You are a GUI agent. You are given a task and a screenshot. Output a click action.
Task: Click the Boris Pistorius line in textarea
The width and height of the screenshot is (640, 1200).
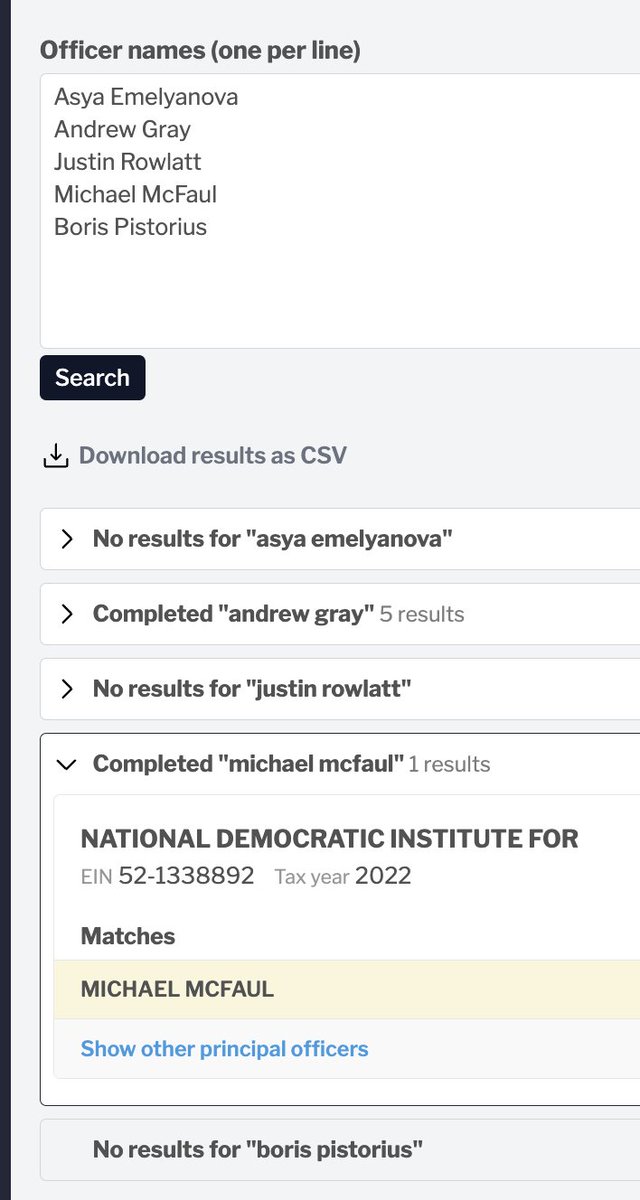point(130,227)
